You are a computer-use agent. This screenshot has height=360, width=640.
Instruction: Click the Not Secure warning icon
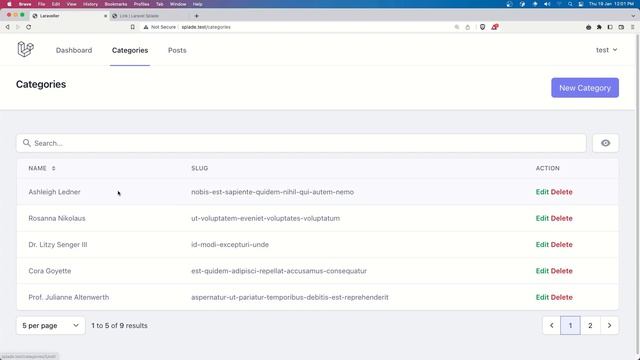146,27
